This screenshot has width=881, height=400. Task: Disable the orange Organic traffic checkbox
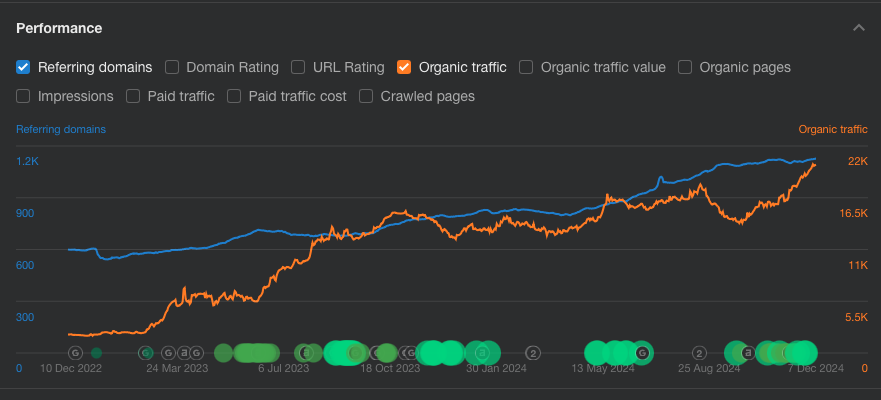[404, 68]
